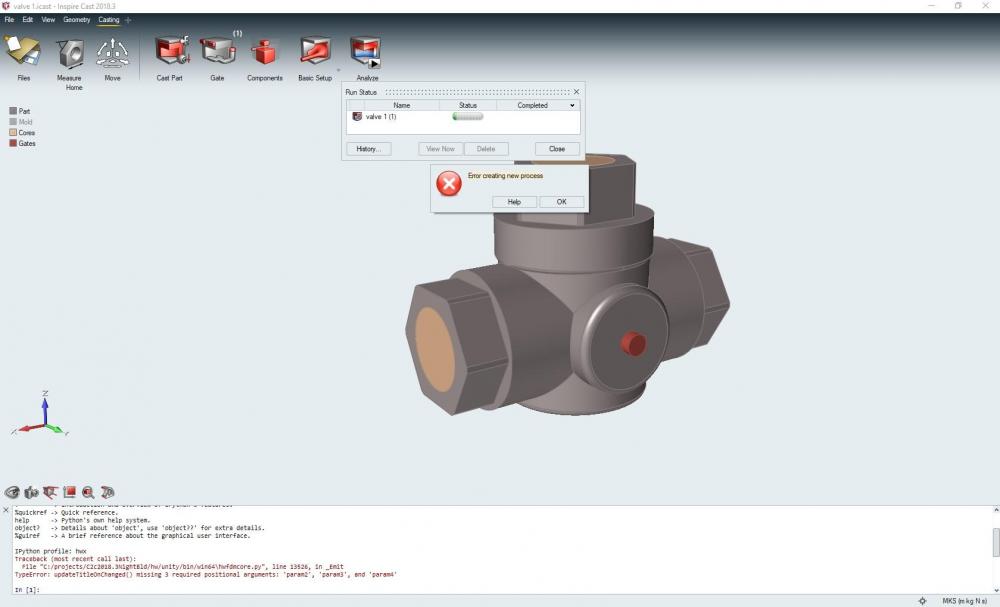
Task: Toggle Mold legend visibility
Action: click(x=13, y=122)
